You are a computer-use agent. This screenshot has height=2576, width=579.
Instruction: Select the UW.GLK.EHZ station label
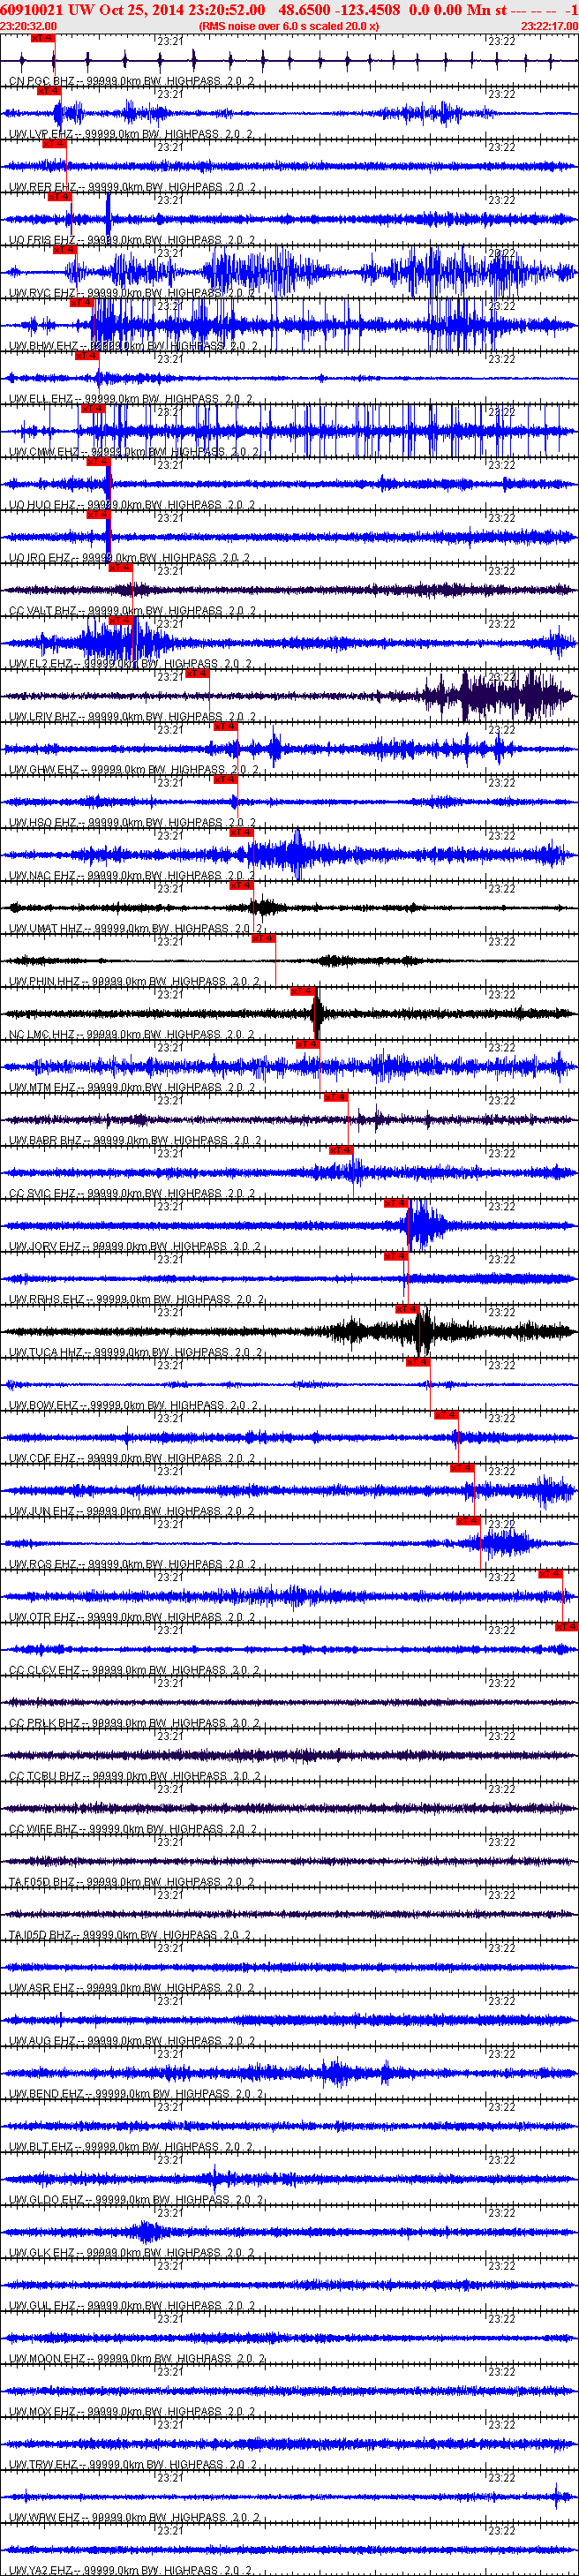coord(132,2254)
